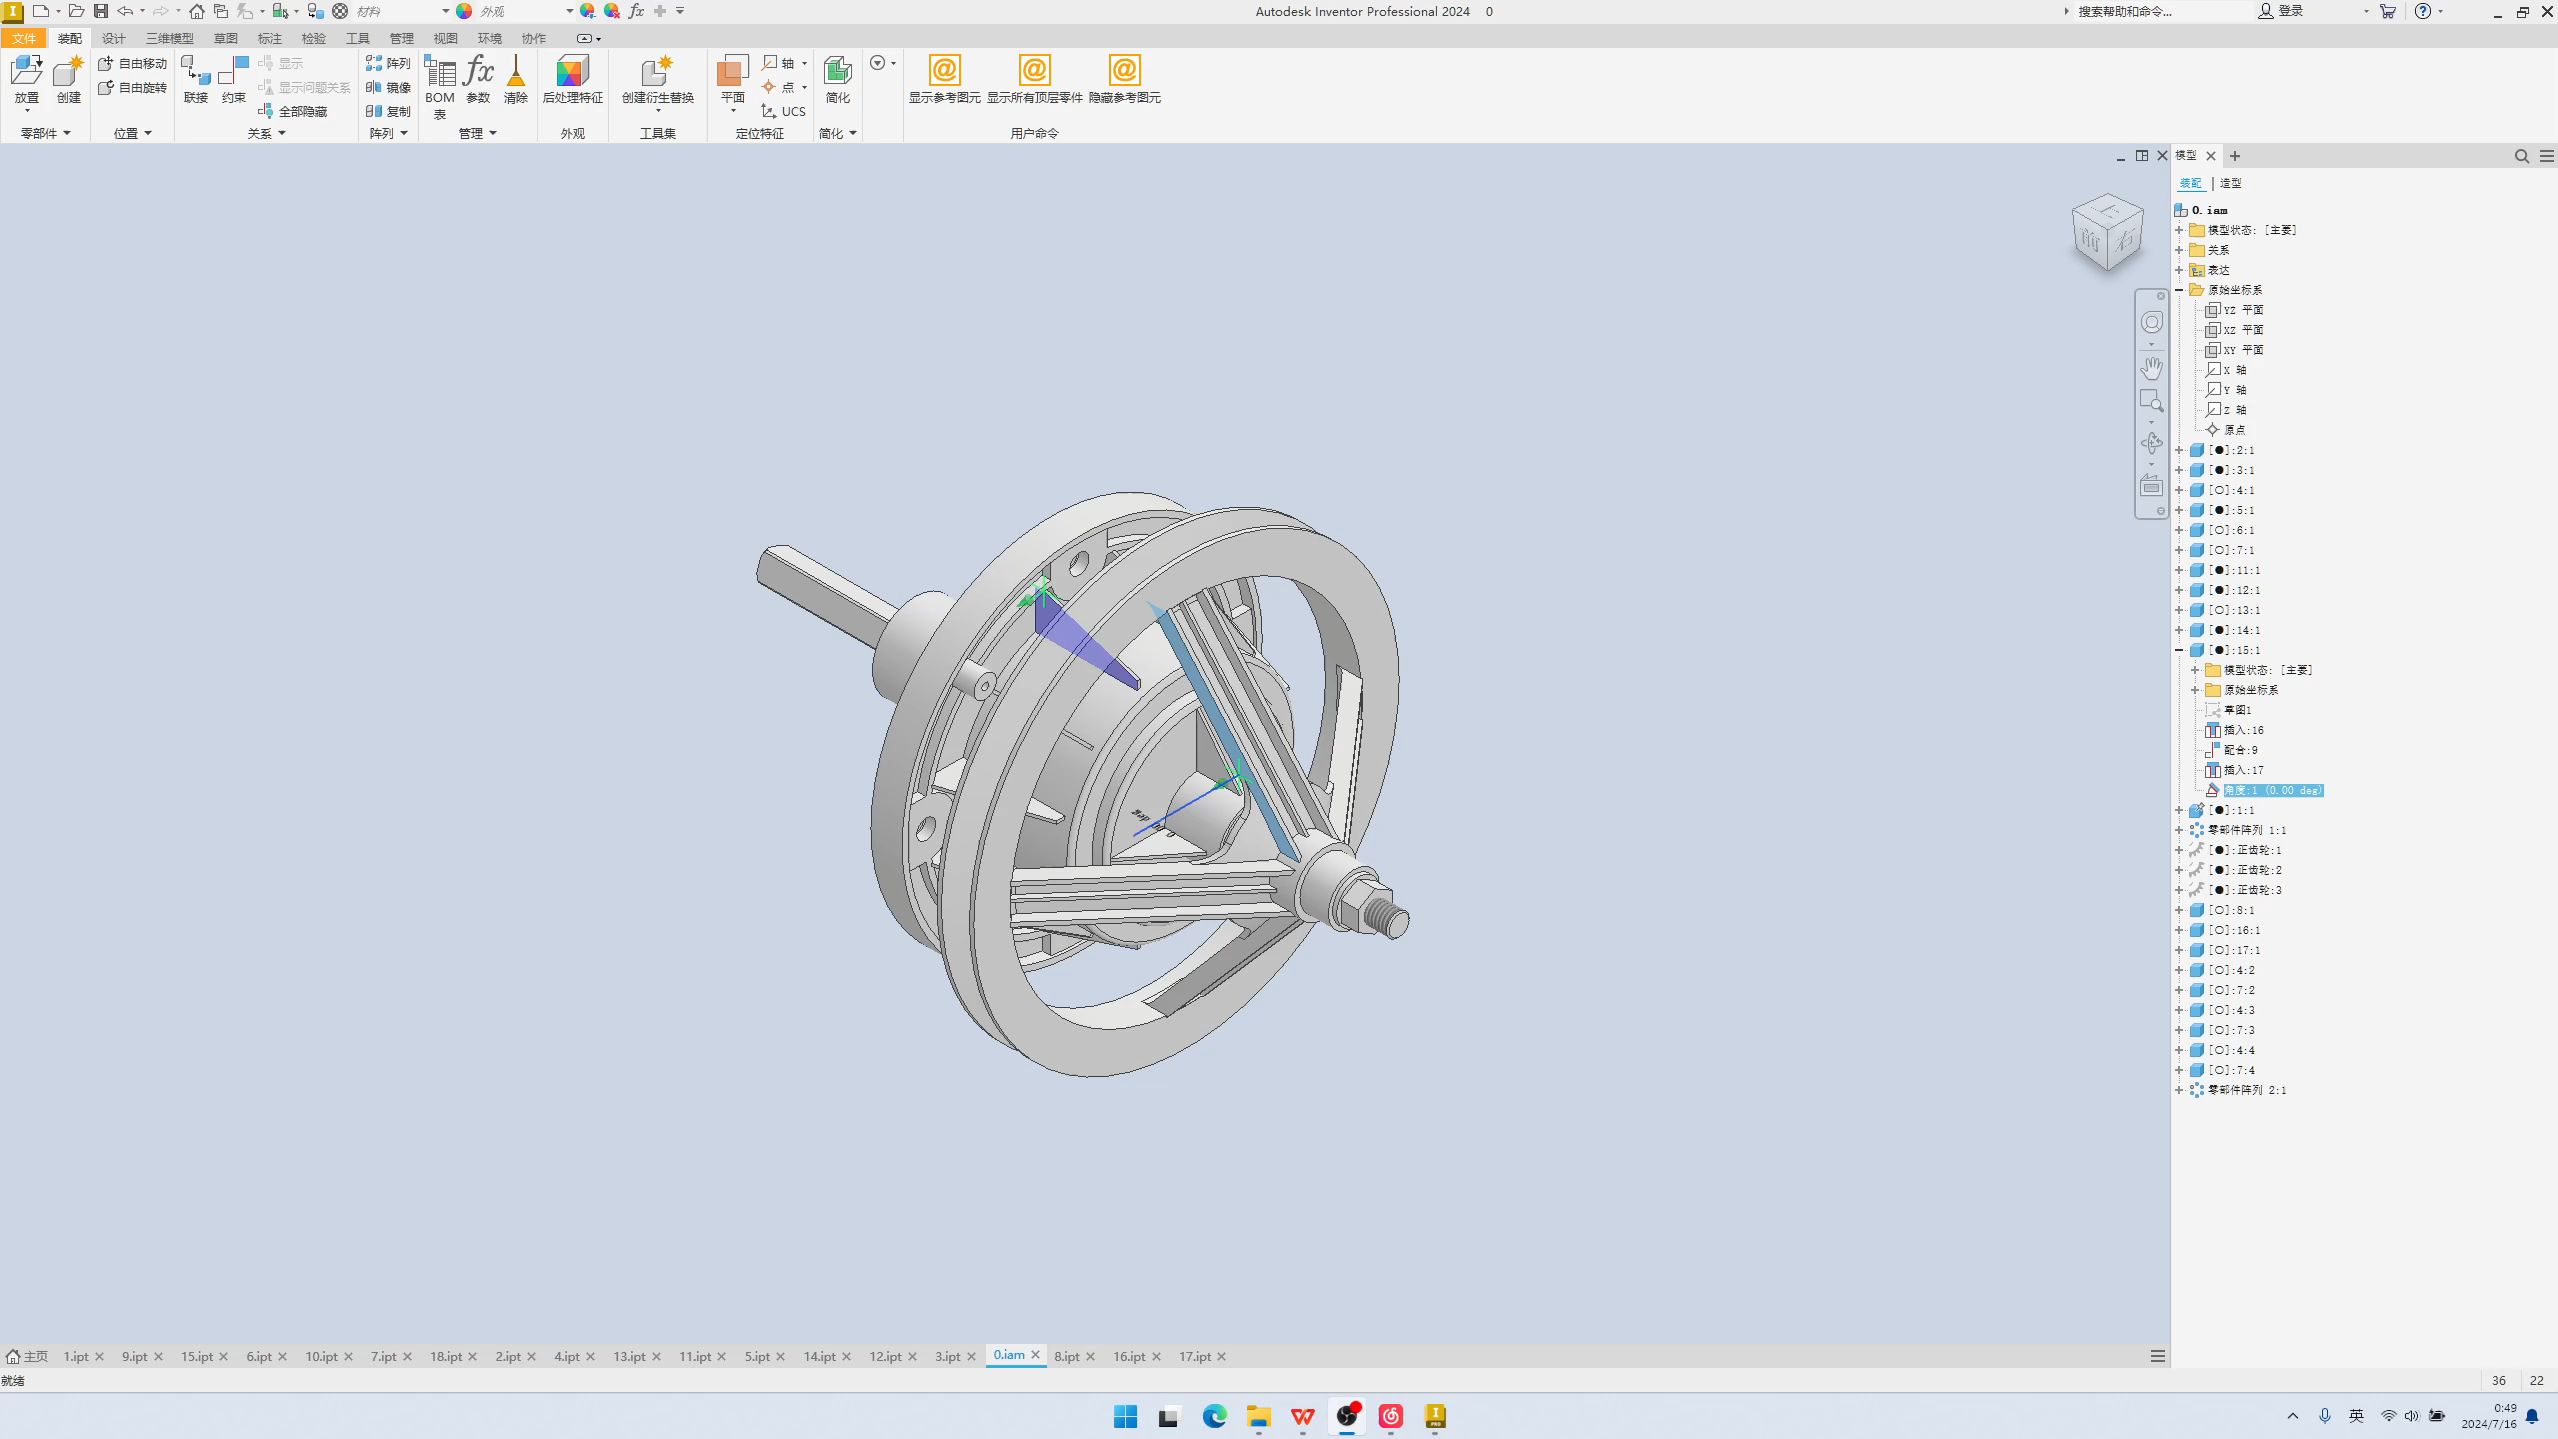Image resolution: width=2558 pixels, height=1439 pixels.
Task: Click the 简化 simplify icon
Action: point(838,80)
